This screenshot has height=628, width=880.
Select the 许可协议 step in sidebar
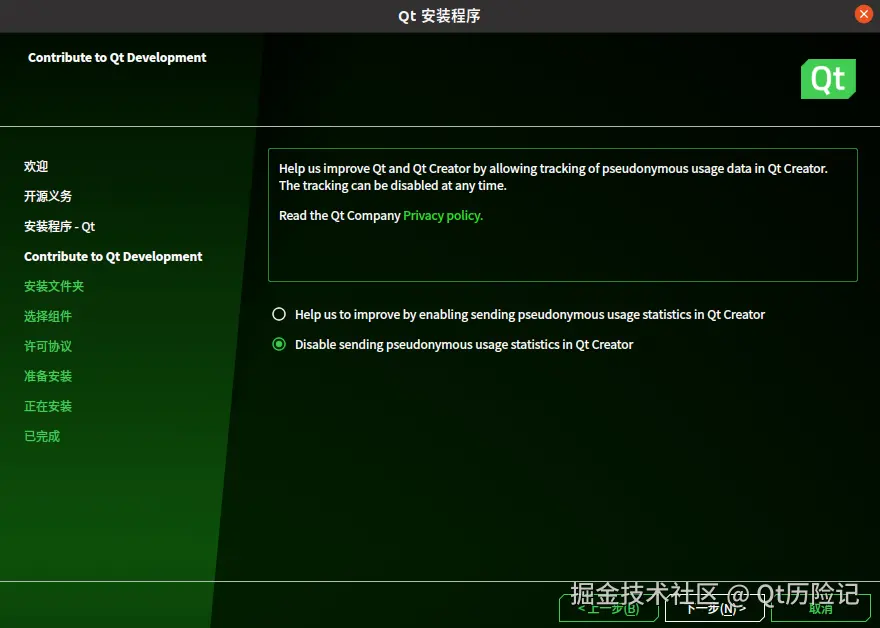coord(48,346)
